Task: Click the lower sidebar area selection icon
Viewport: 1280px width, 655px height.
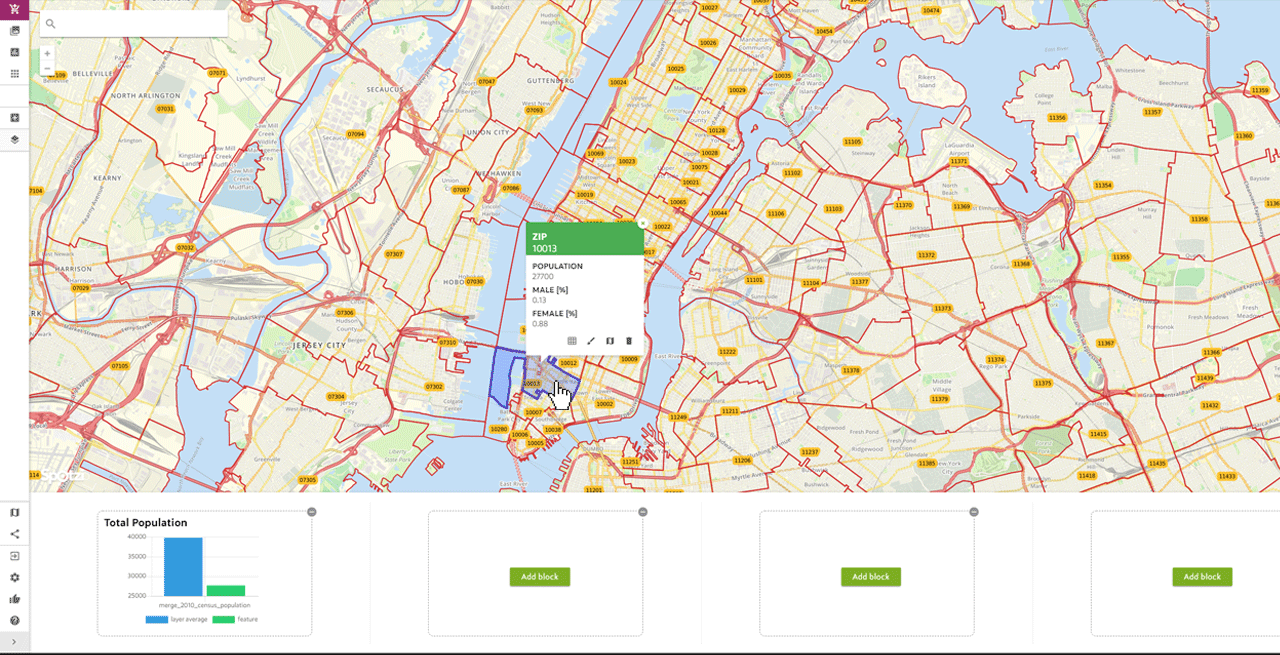Action: (15, 118)
